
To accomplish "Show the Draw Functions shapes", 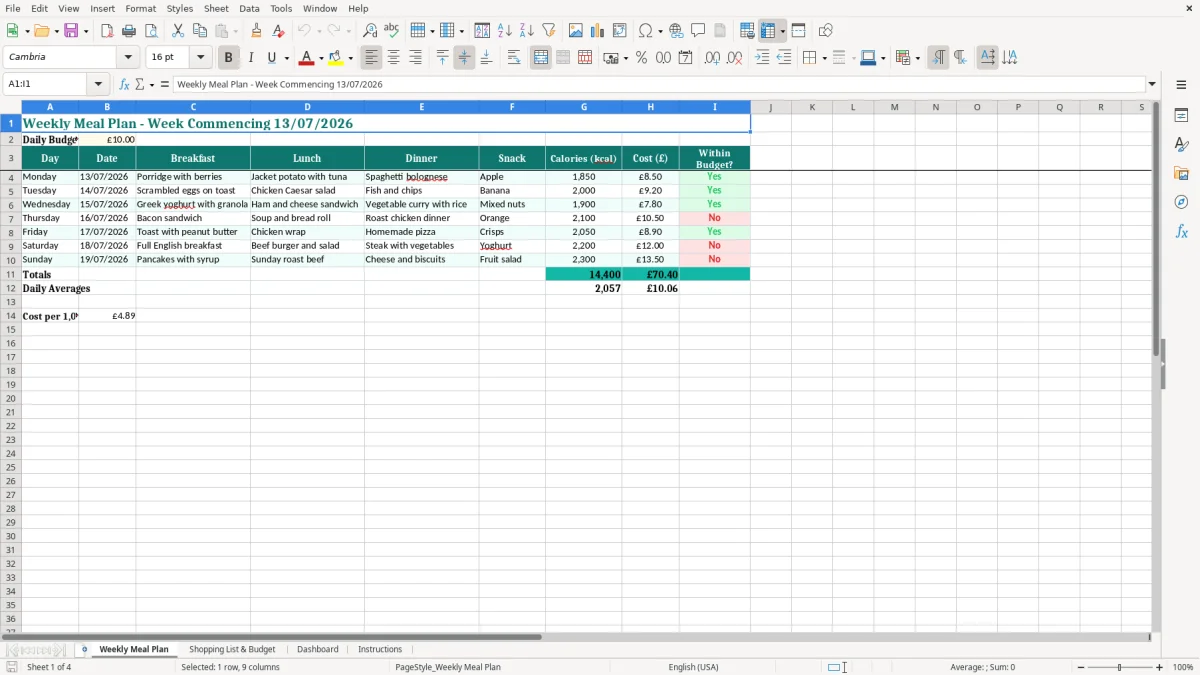I will [826, 31].
